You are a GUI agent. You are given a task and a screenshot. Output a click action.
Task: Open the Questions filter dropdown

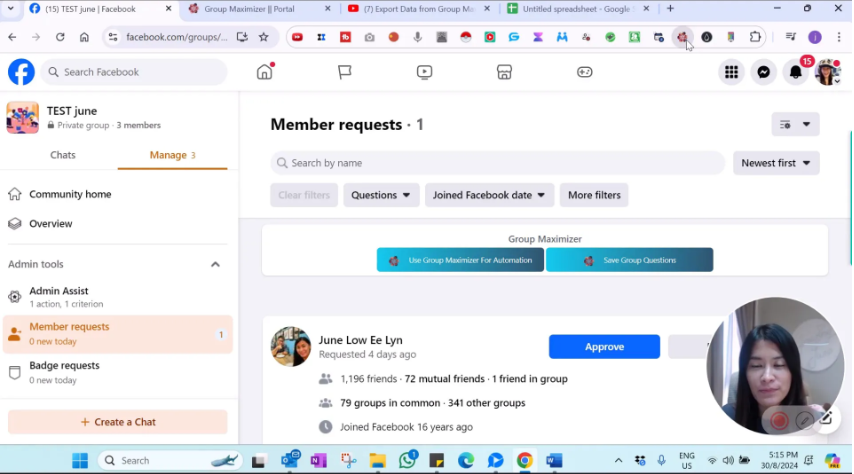coord(381,195)
